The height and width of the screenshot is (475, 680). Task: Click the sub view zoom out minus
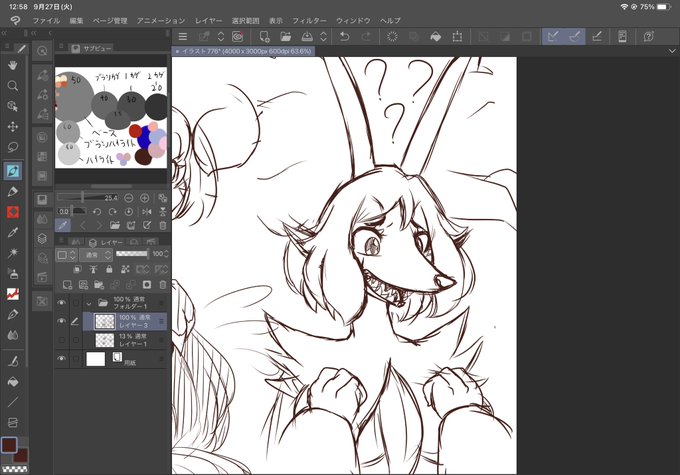[x=128, y=198]
